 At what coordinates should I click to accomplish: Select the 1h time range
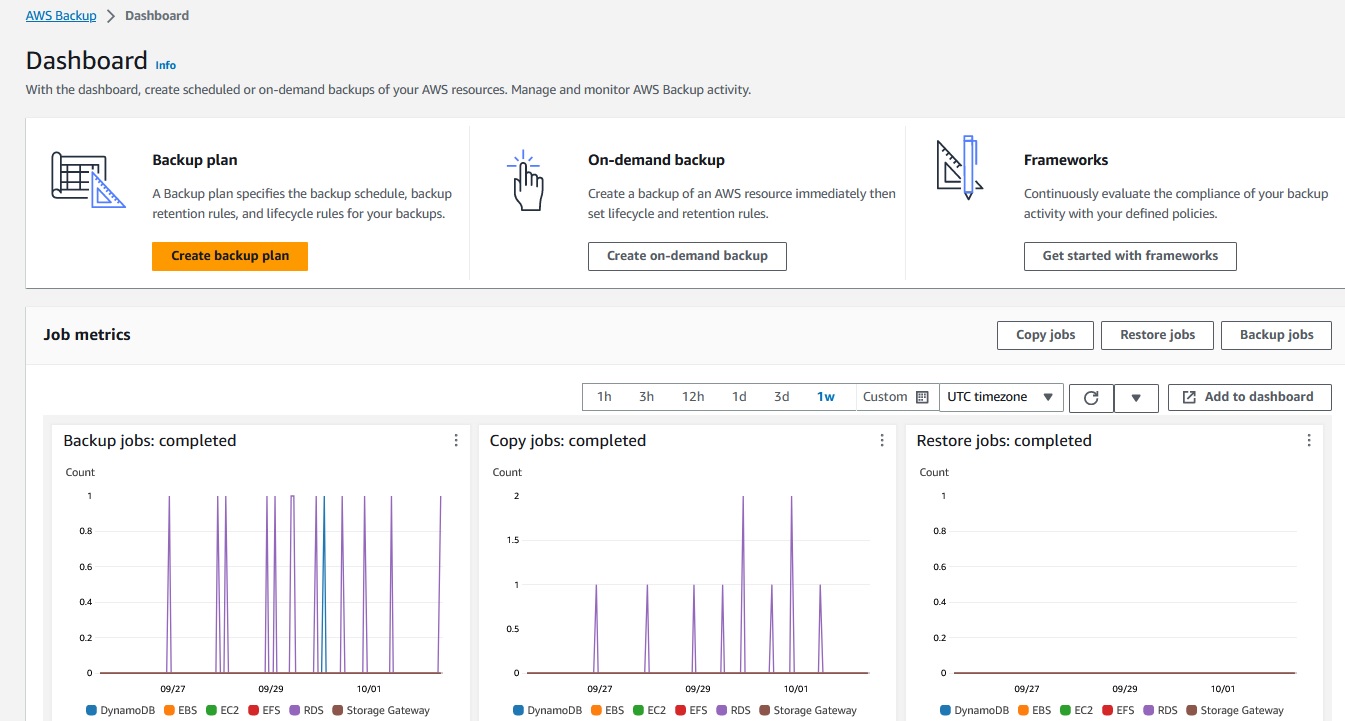point(604,397)
